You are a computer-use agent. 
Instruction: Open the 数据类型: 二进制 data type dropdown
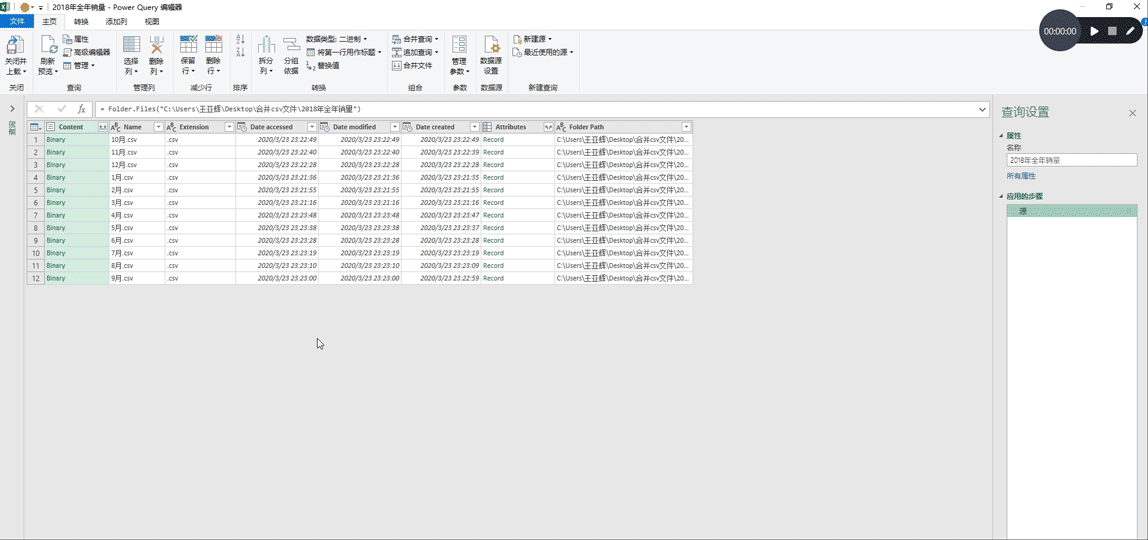337,39
